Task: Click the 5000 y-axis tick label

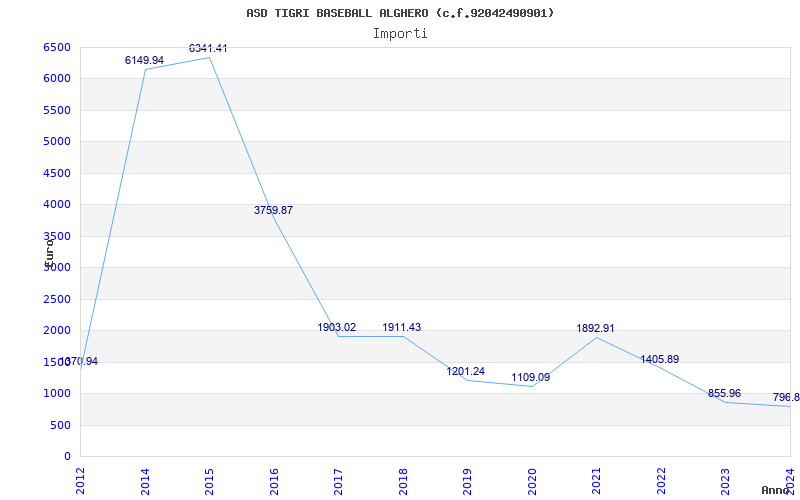Action: click(x=57, y=141)
